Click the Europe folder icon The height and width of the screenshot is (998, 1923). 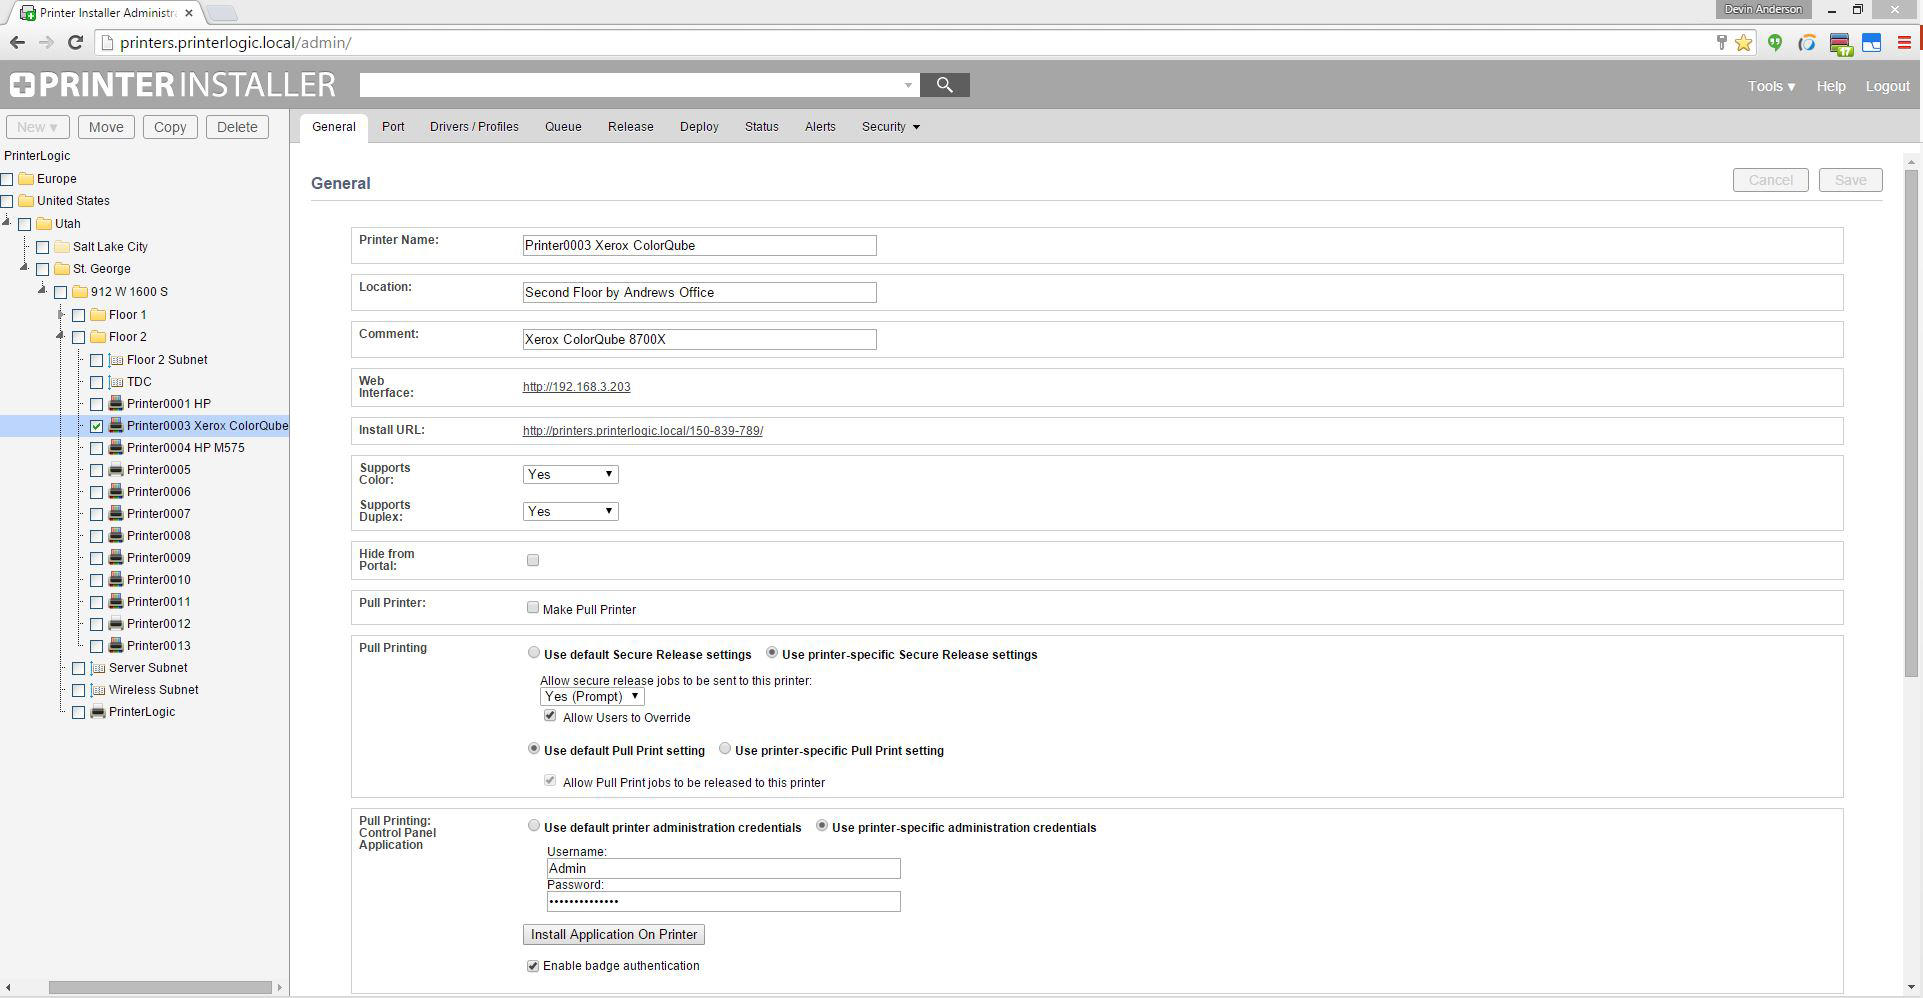tap(26, 179)
